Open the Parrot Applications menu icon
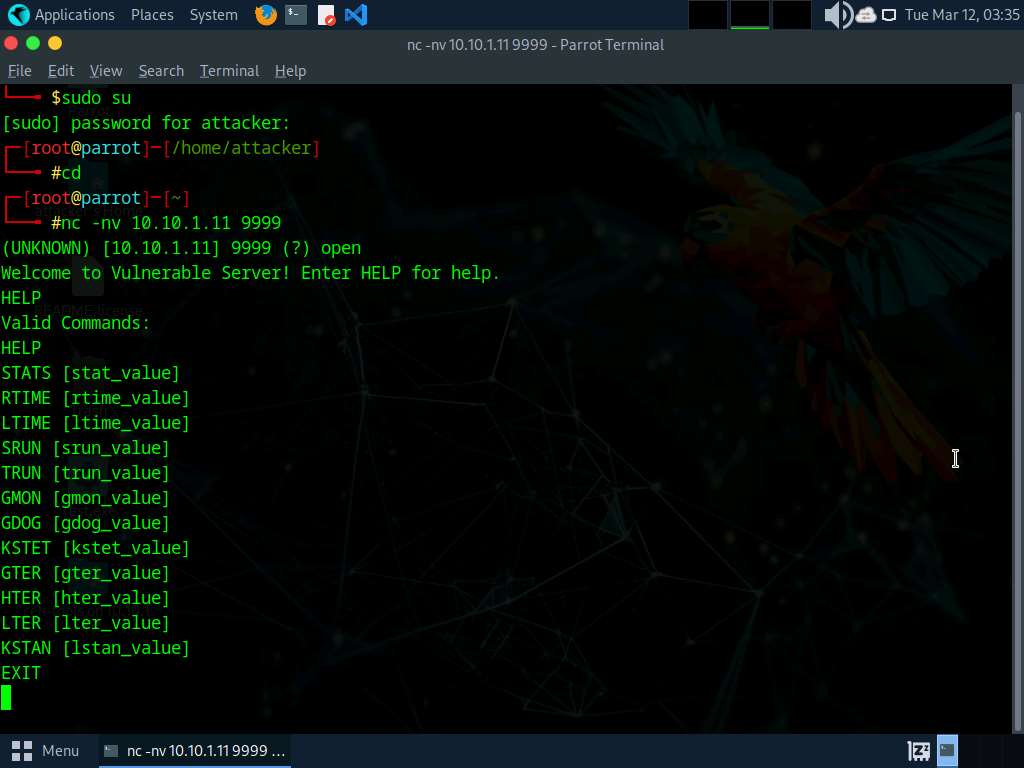Viewport: 1024px width, 768px height. pyautogui.click(x=18, y=14)
